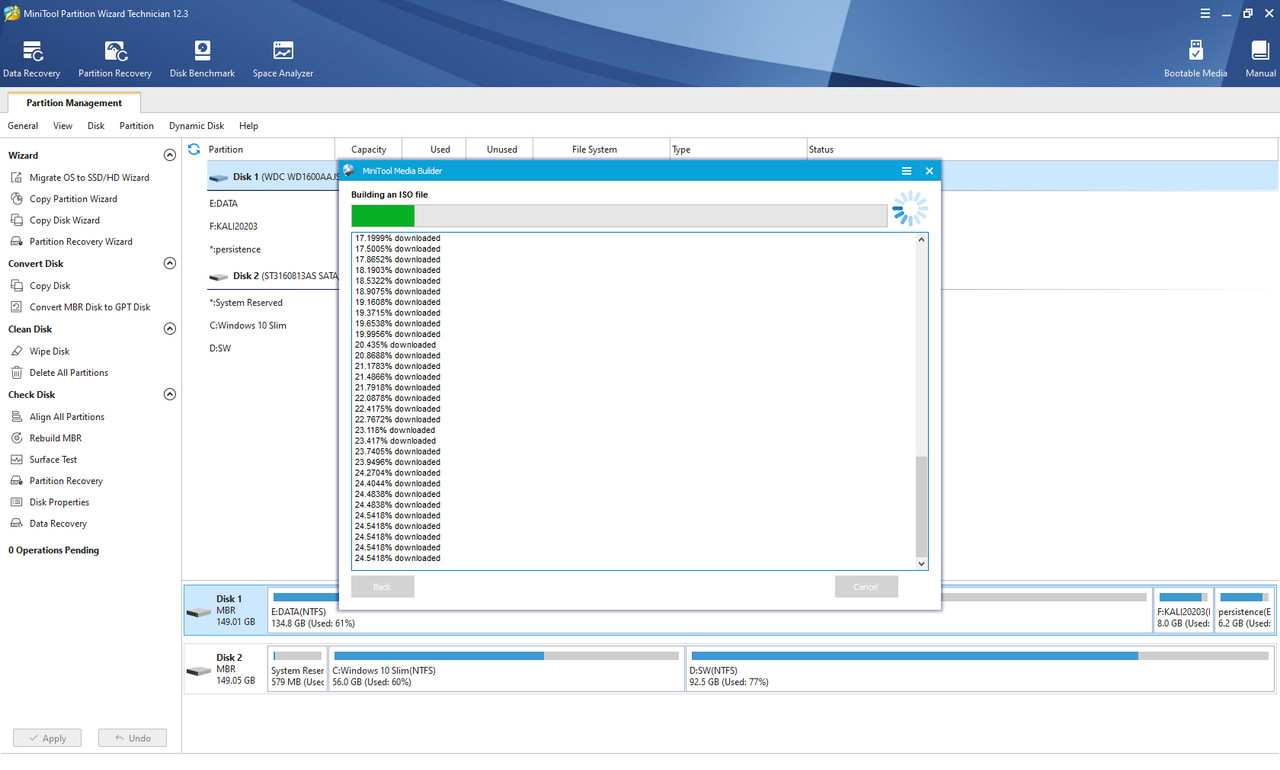Screen dimensions: 1280x770
Task: Choose Rebuild MBR
Action: point(55,438)
